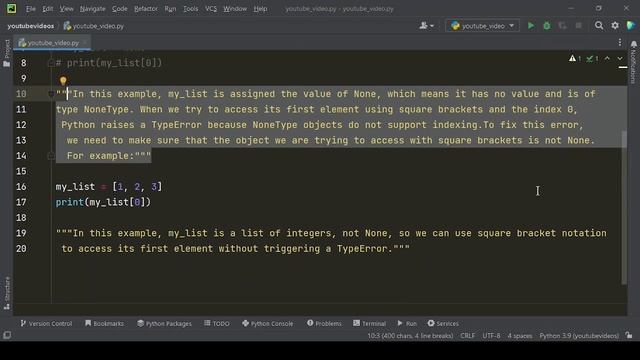
Task: Toggle the comment fold marker at line 8
Action: 51,63
